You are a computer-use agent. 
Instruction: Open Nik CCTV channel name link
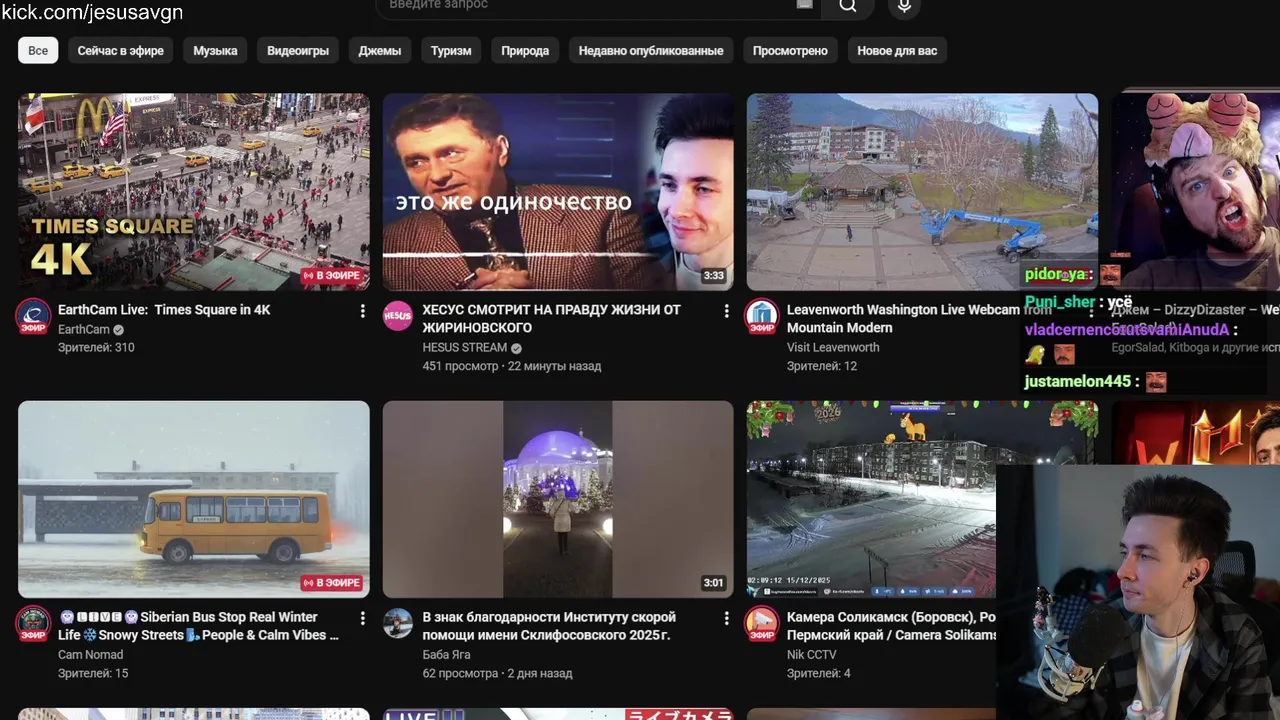click(x=811, y=655)
